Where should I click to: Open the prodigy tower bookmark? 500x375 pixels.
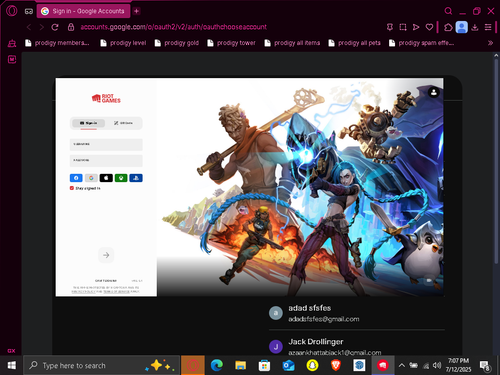[231, 43]
